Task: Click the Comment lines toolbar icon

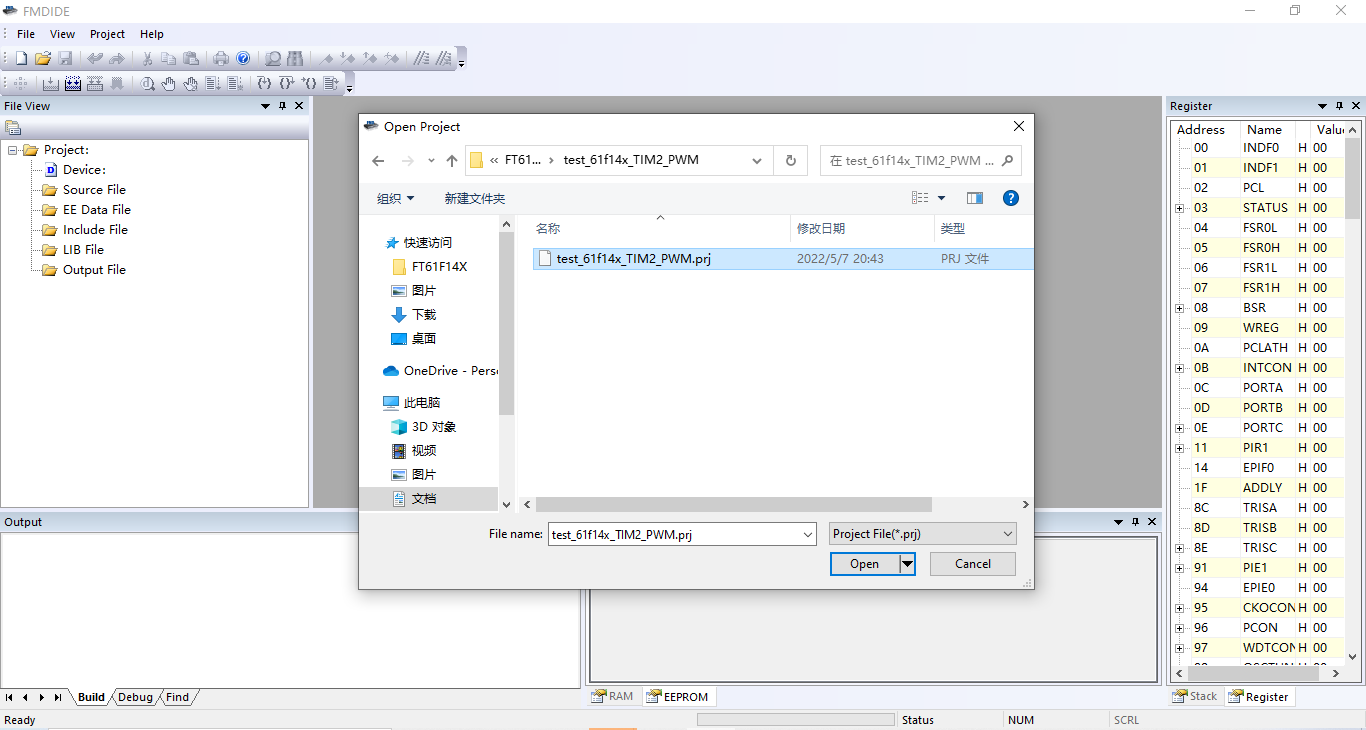Action: pyautogui.click(x=422, y=59)
